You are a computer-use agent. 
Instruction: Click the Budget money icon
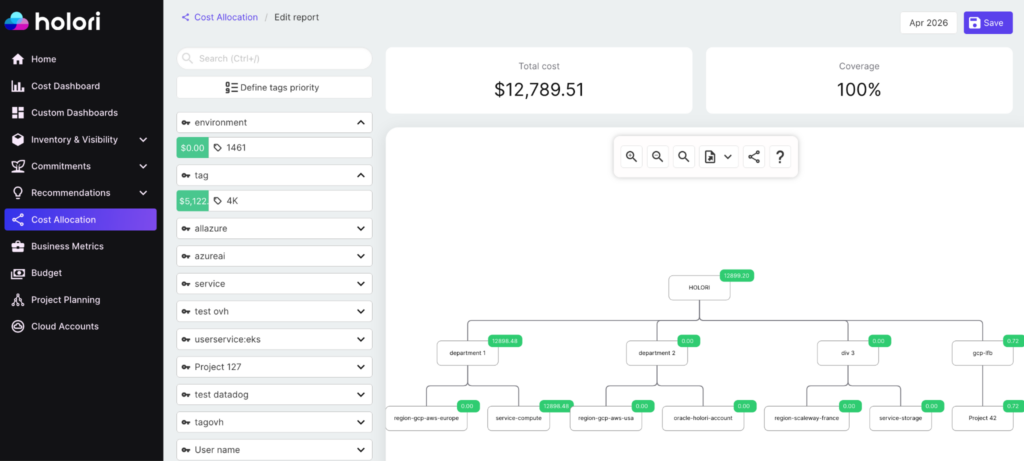pyautogui.click(x=18, y=274)
